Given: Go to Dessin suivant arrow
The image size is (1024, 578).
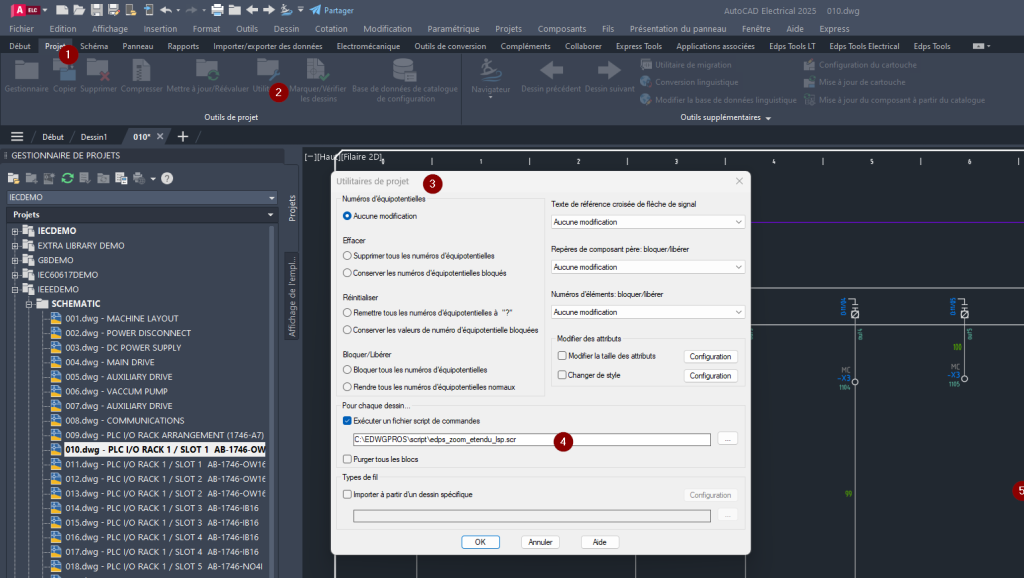Looking at the screenshot, I should coord(609,71).
